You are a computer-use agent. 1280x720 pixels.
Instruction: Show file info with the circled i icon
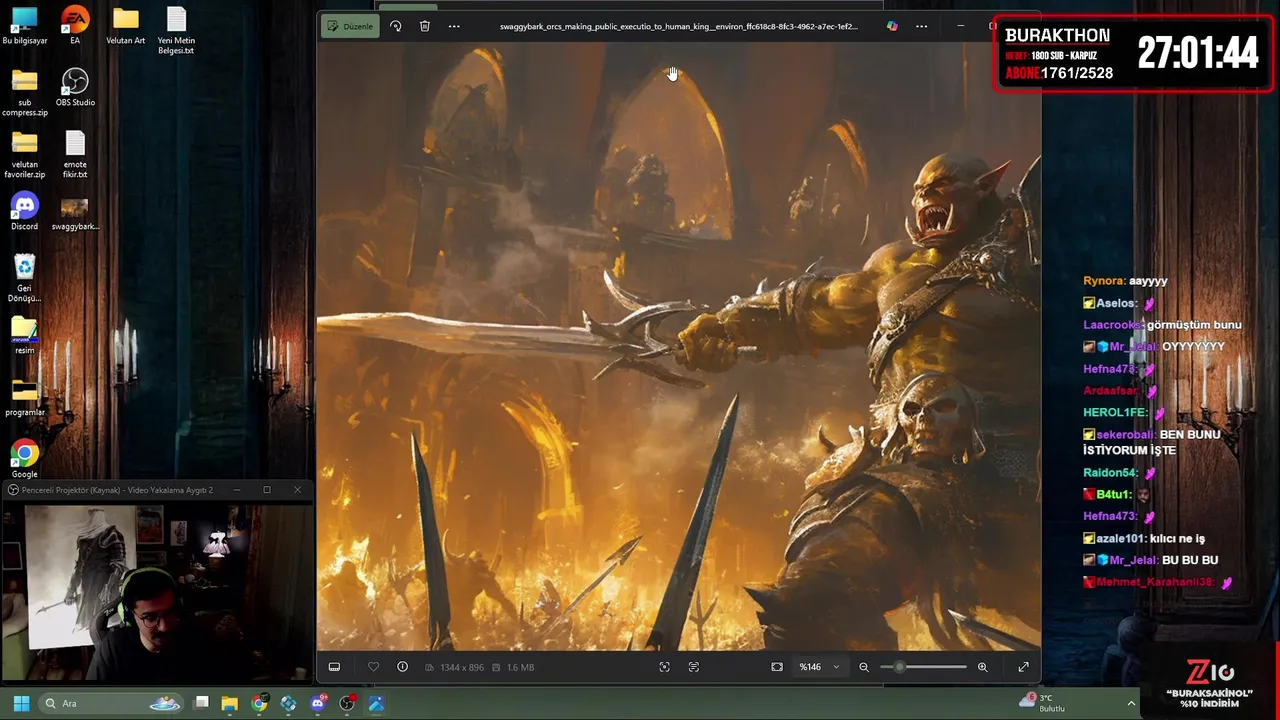[402, 667]
